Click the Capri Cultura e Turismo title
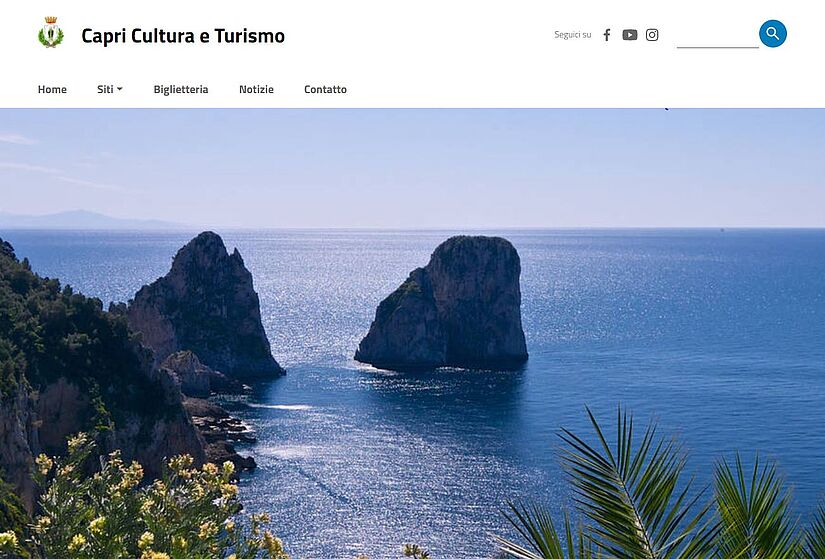825x559 pixels. tap(183, 36)
